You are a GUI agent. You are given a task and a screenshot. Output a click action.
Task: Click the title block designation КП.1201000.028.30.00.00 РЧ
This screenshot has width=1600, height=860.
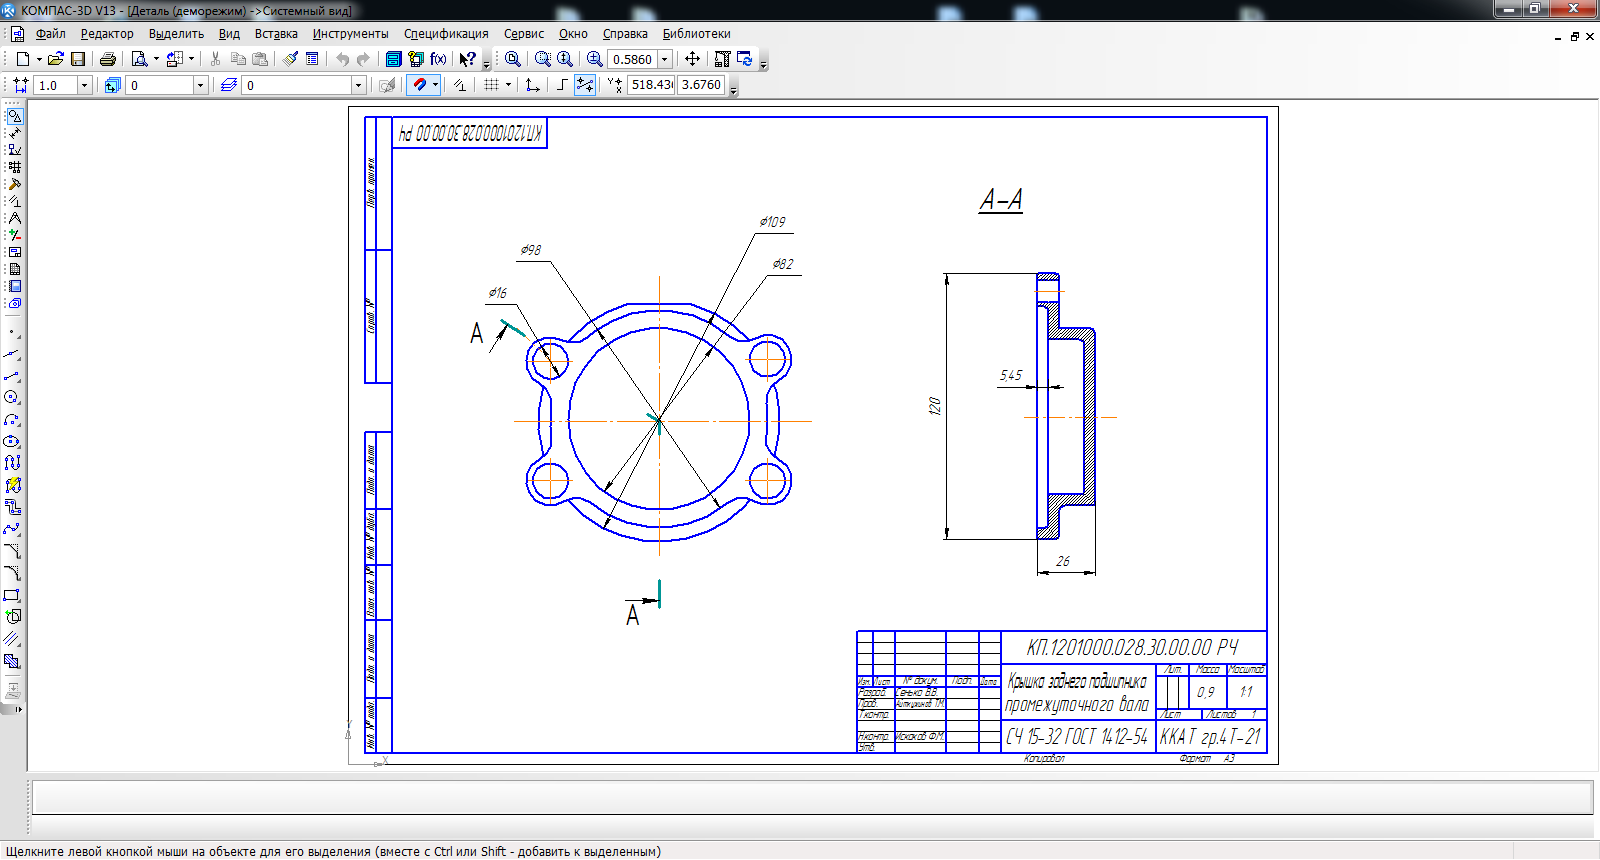[x=1132, y=647]
